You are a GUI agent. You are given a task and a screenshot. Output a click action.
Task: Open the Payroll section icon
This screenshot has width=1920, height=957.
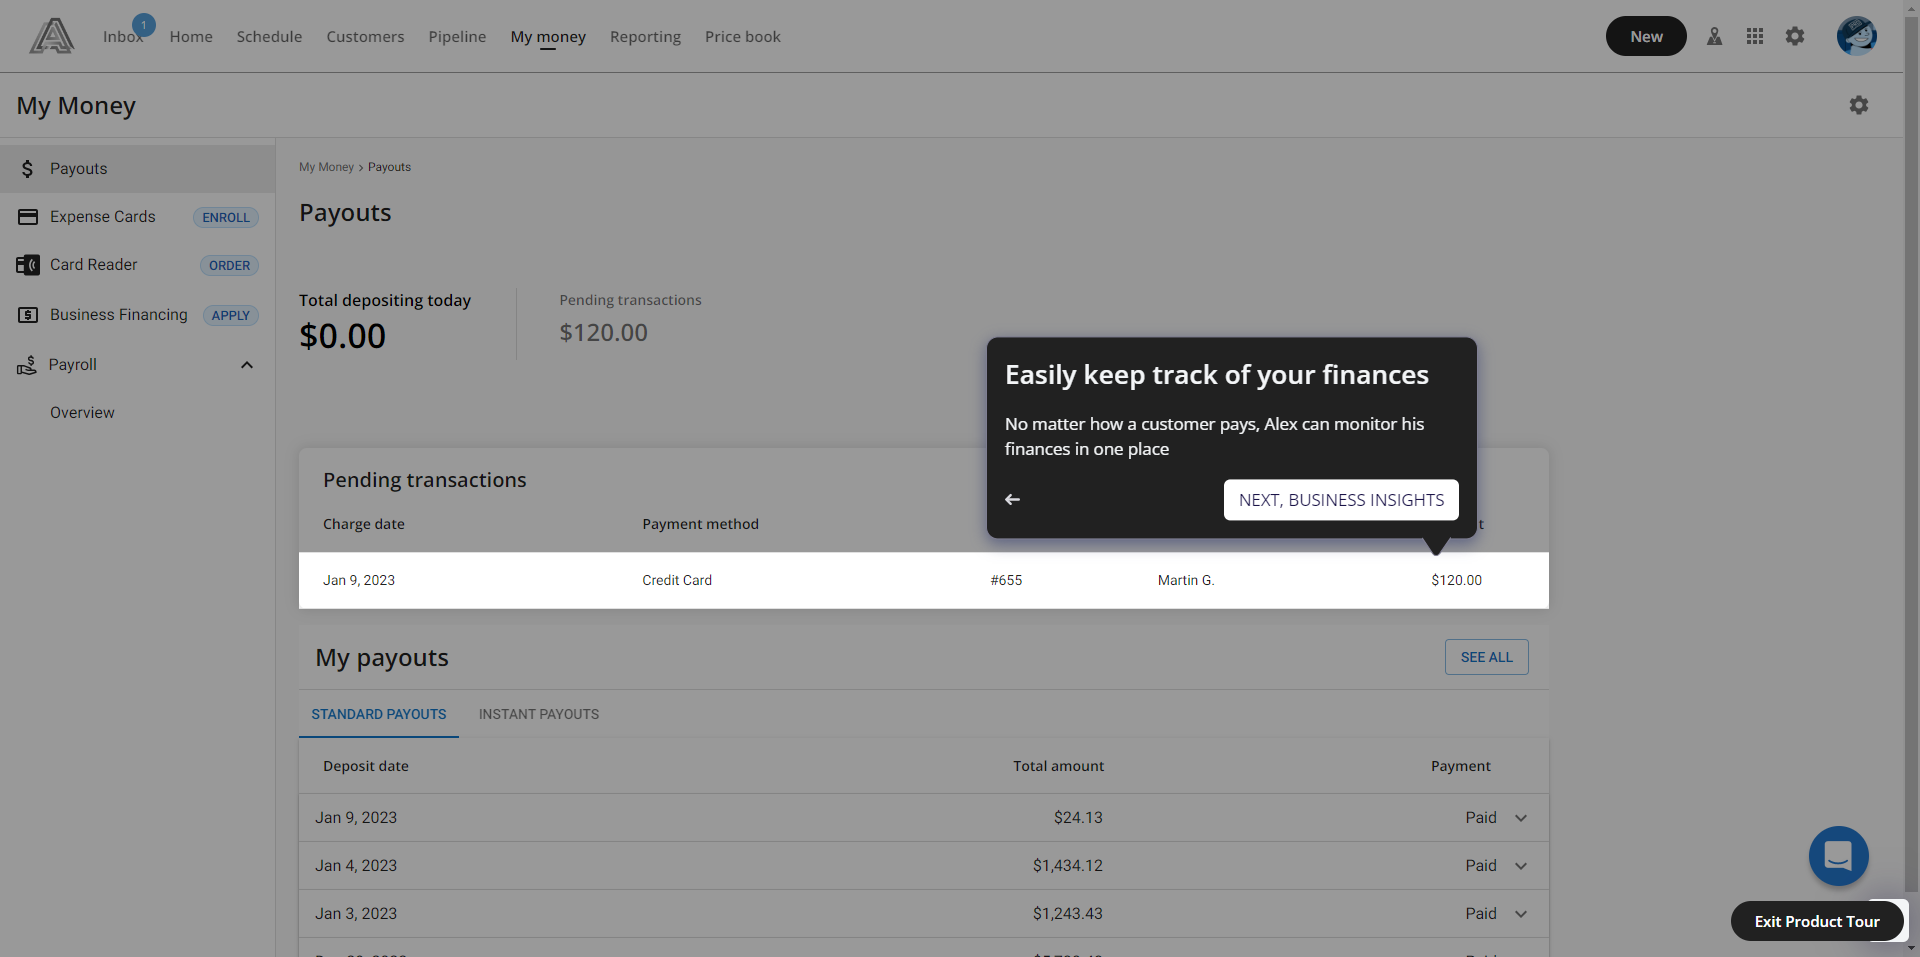[x=27, y=364]
